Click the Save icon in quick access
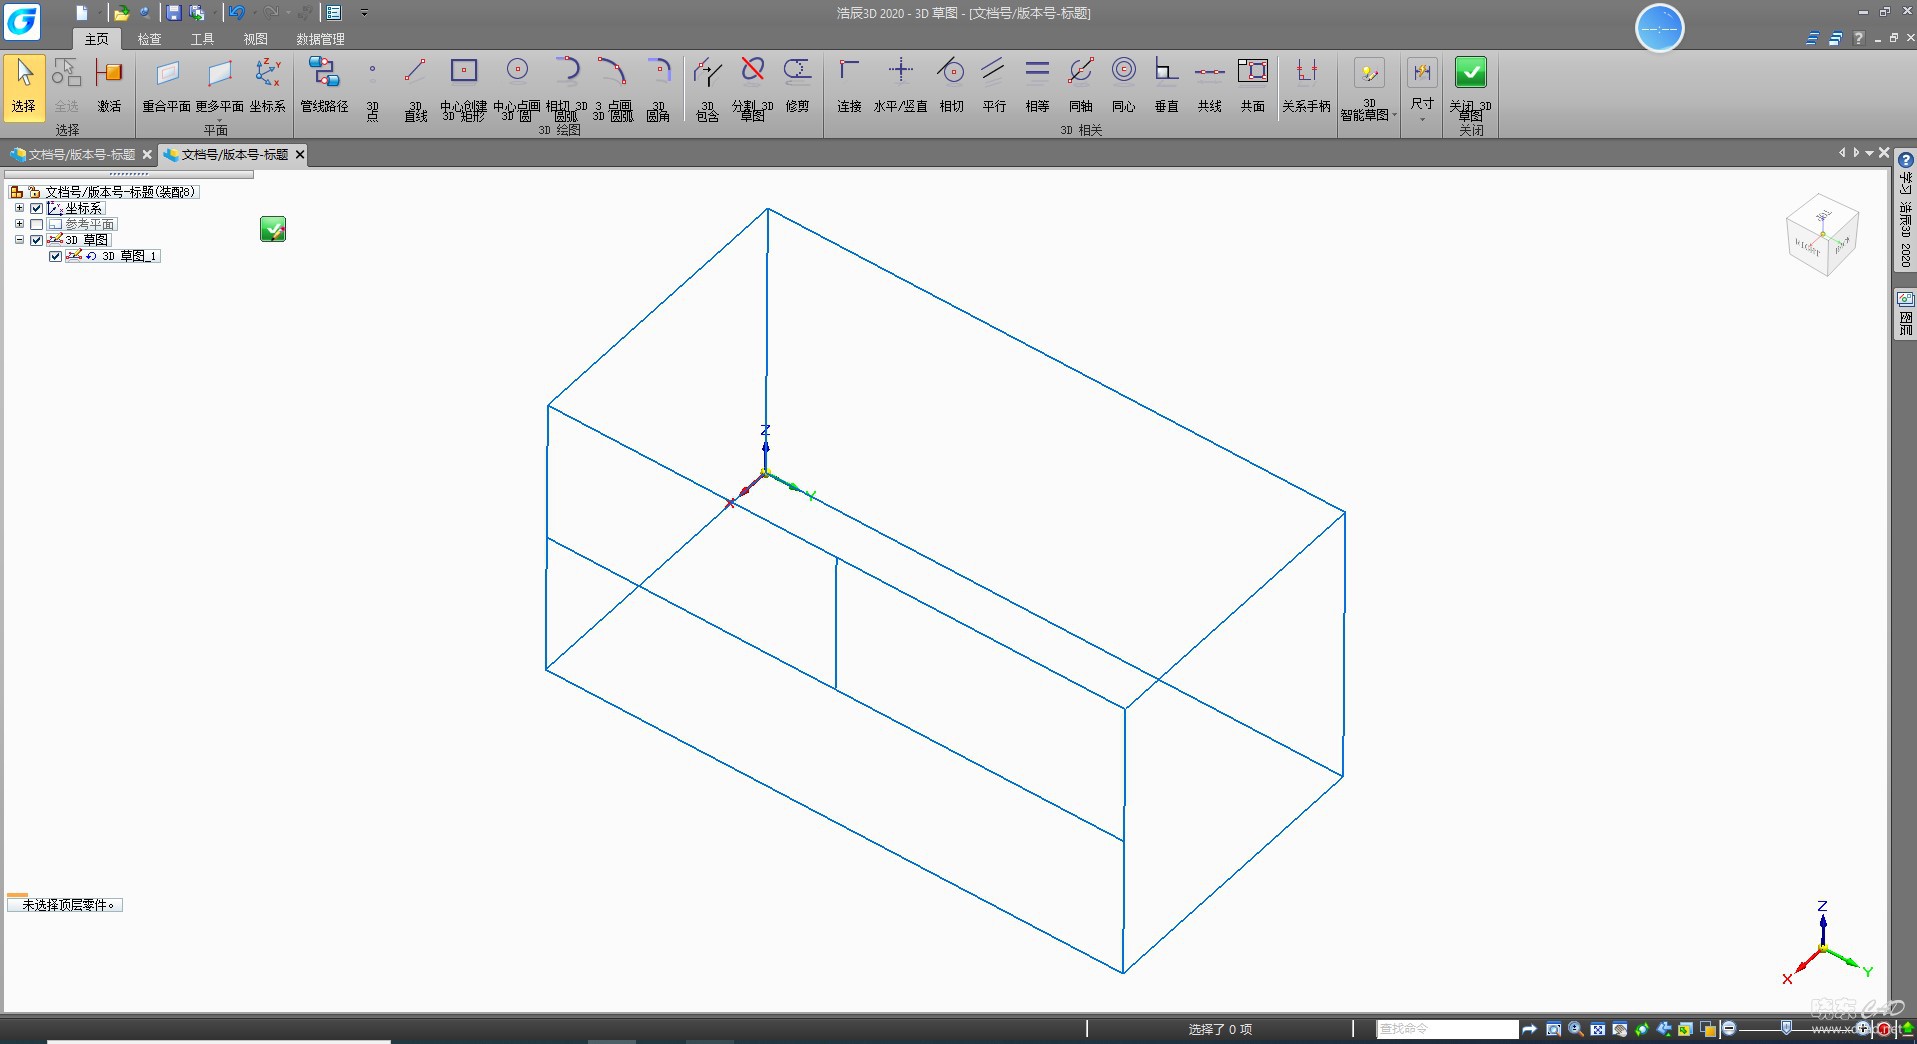Image resolution: width=1917 pixels, height=1044 pixels. coord(174,13)
